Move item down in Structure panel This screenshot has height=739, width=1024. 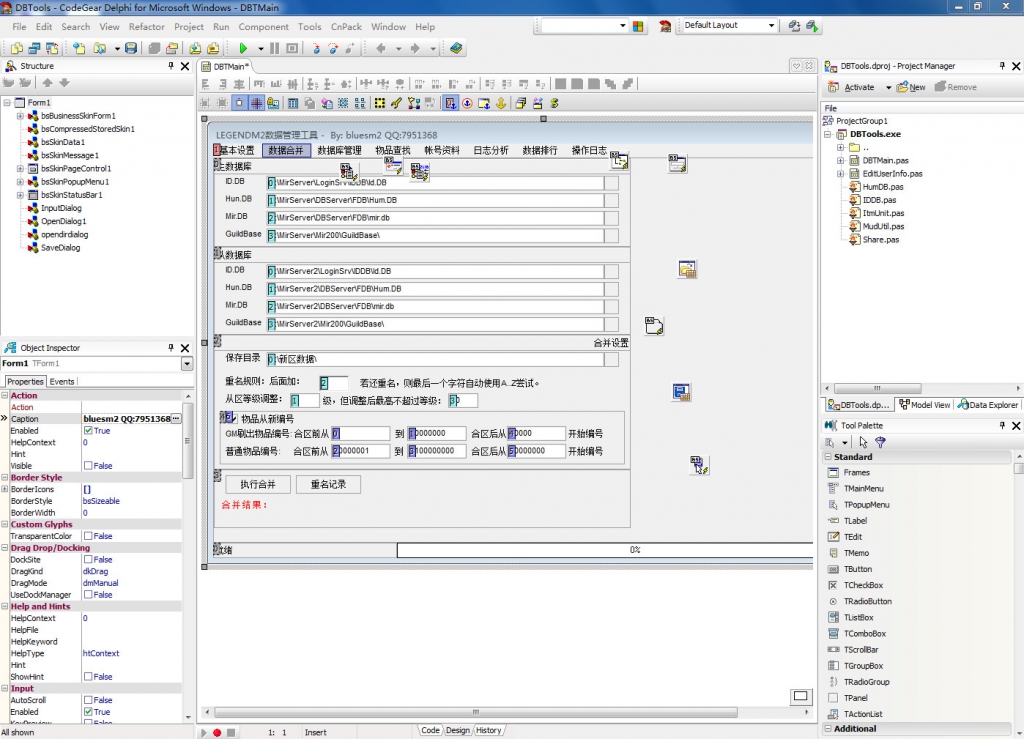click(64, 83)
